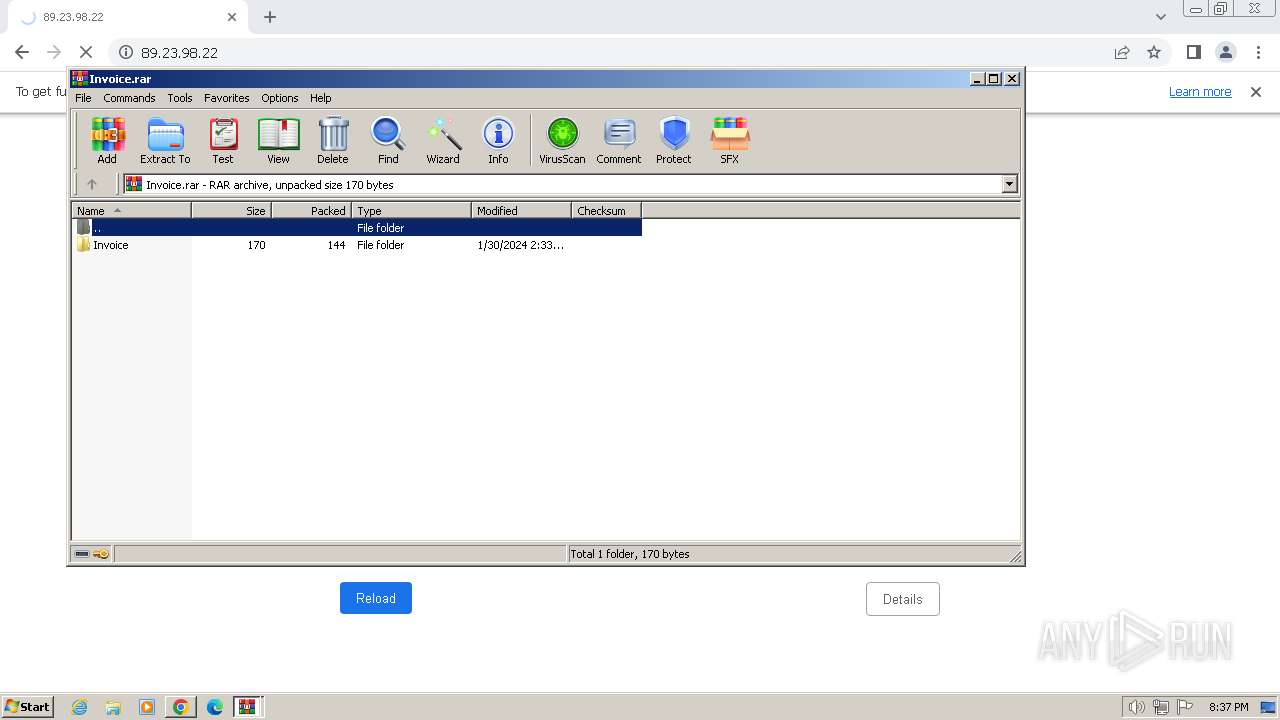Close the 89.23.98.22 browser tab
The height and width of the screenshot is (720, 1280).
tap(232, 17)
